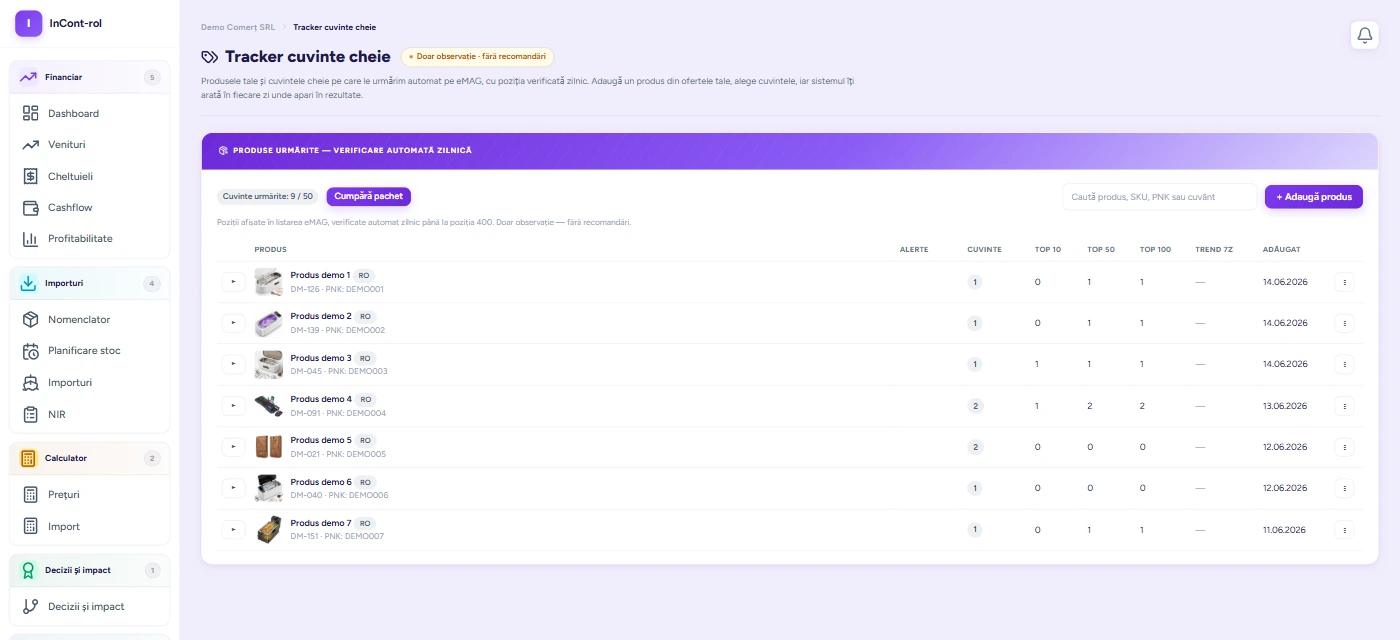Collapse the Importuri section header

(x=90, y=283)
